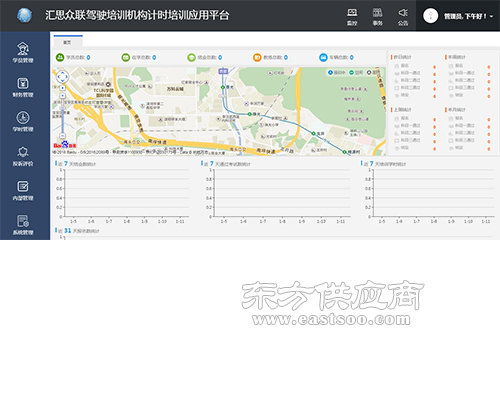The width and height of the screenshot is (500, 400).
Task: Click the green 学员总数 icon
Action: (60, 57)
